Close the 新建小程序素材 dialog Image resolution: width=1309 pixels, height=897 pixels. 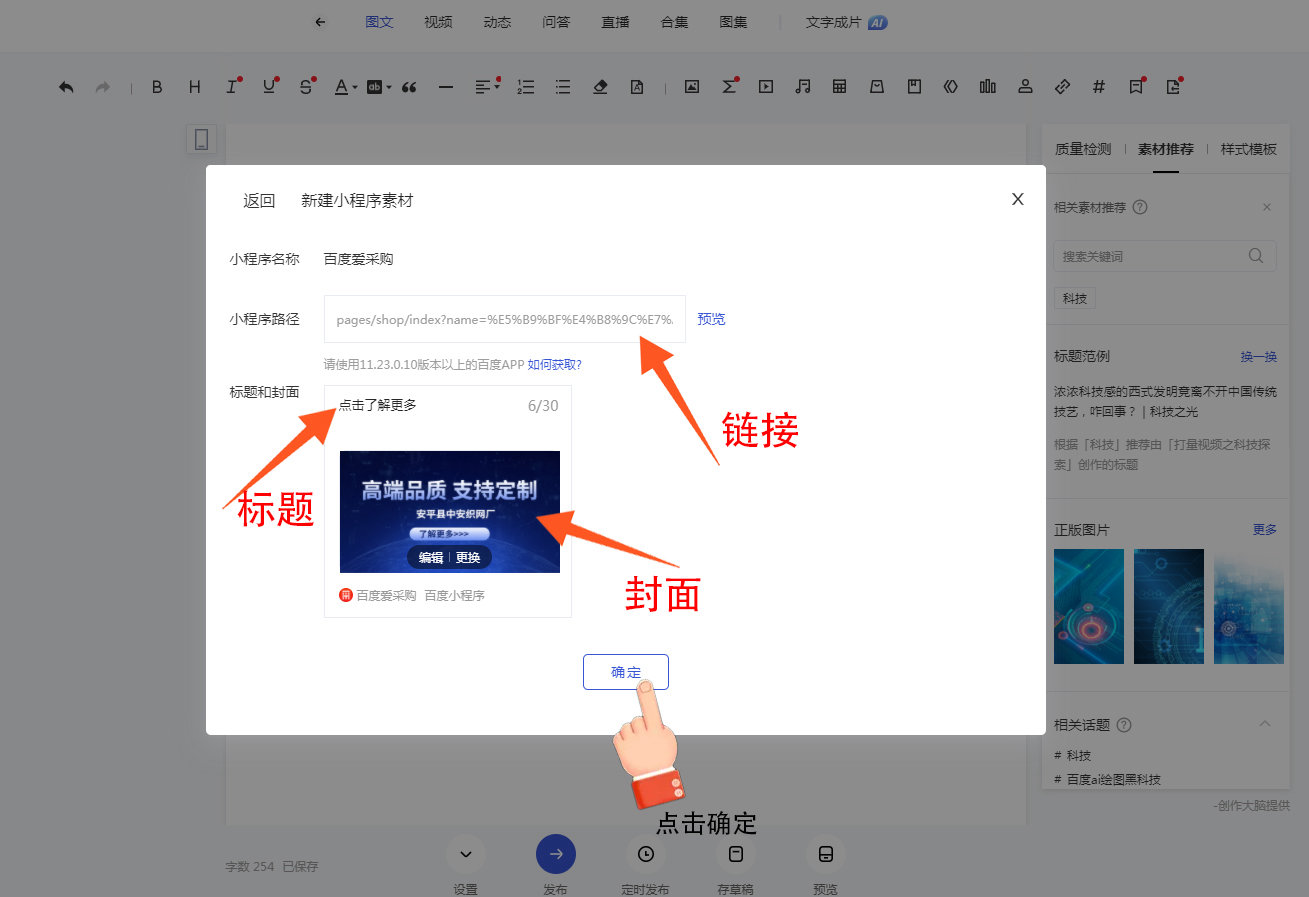[1018, 199]
